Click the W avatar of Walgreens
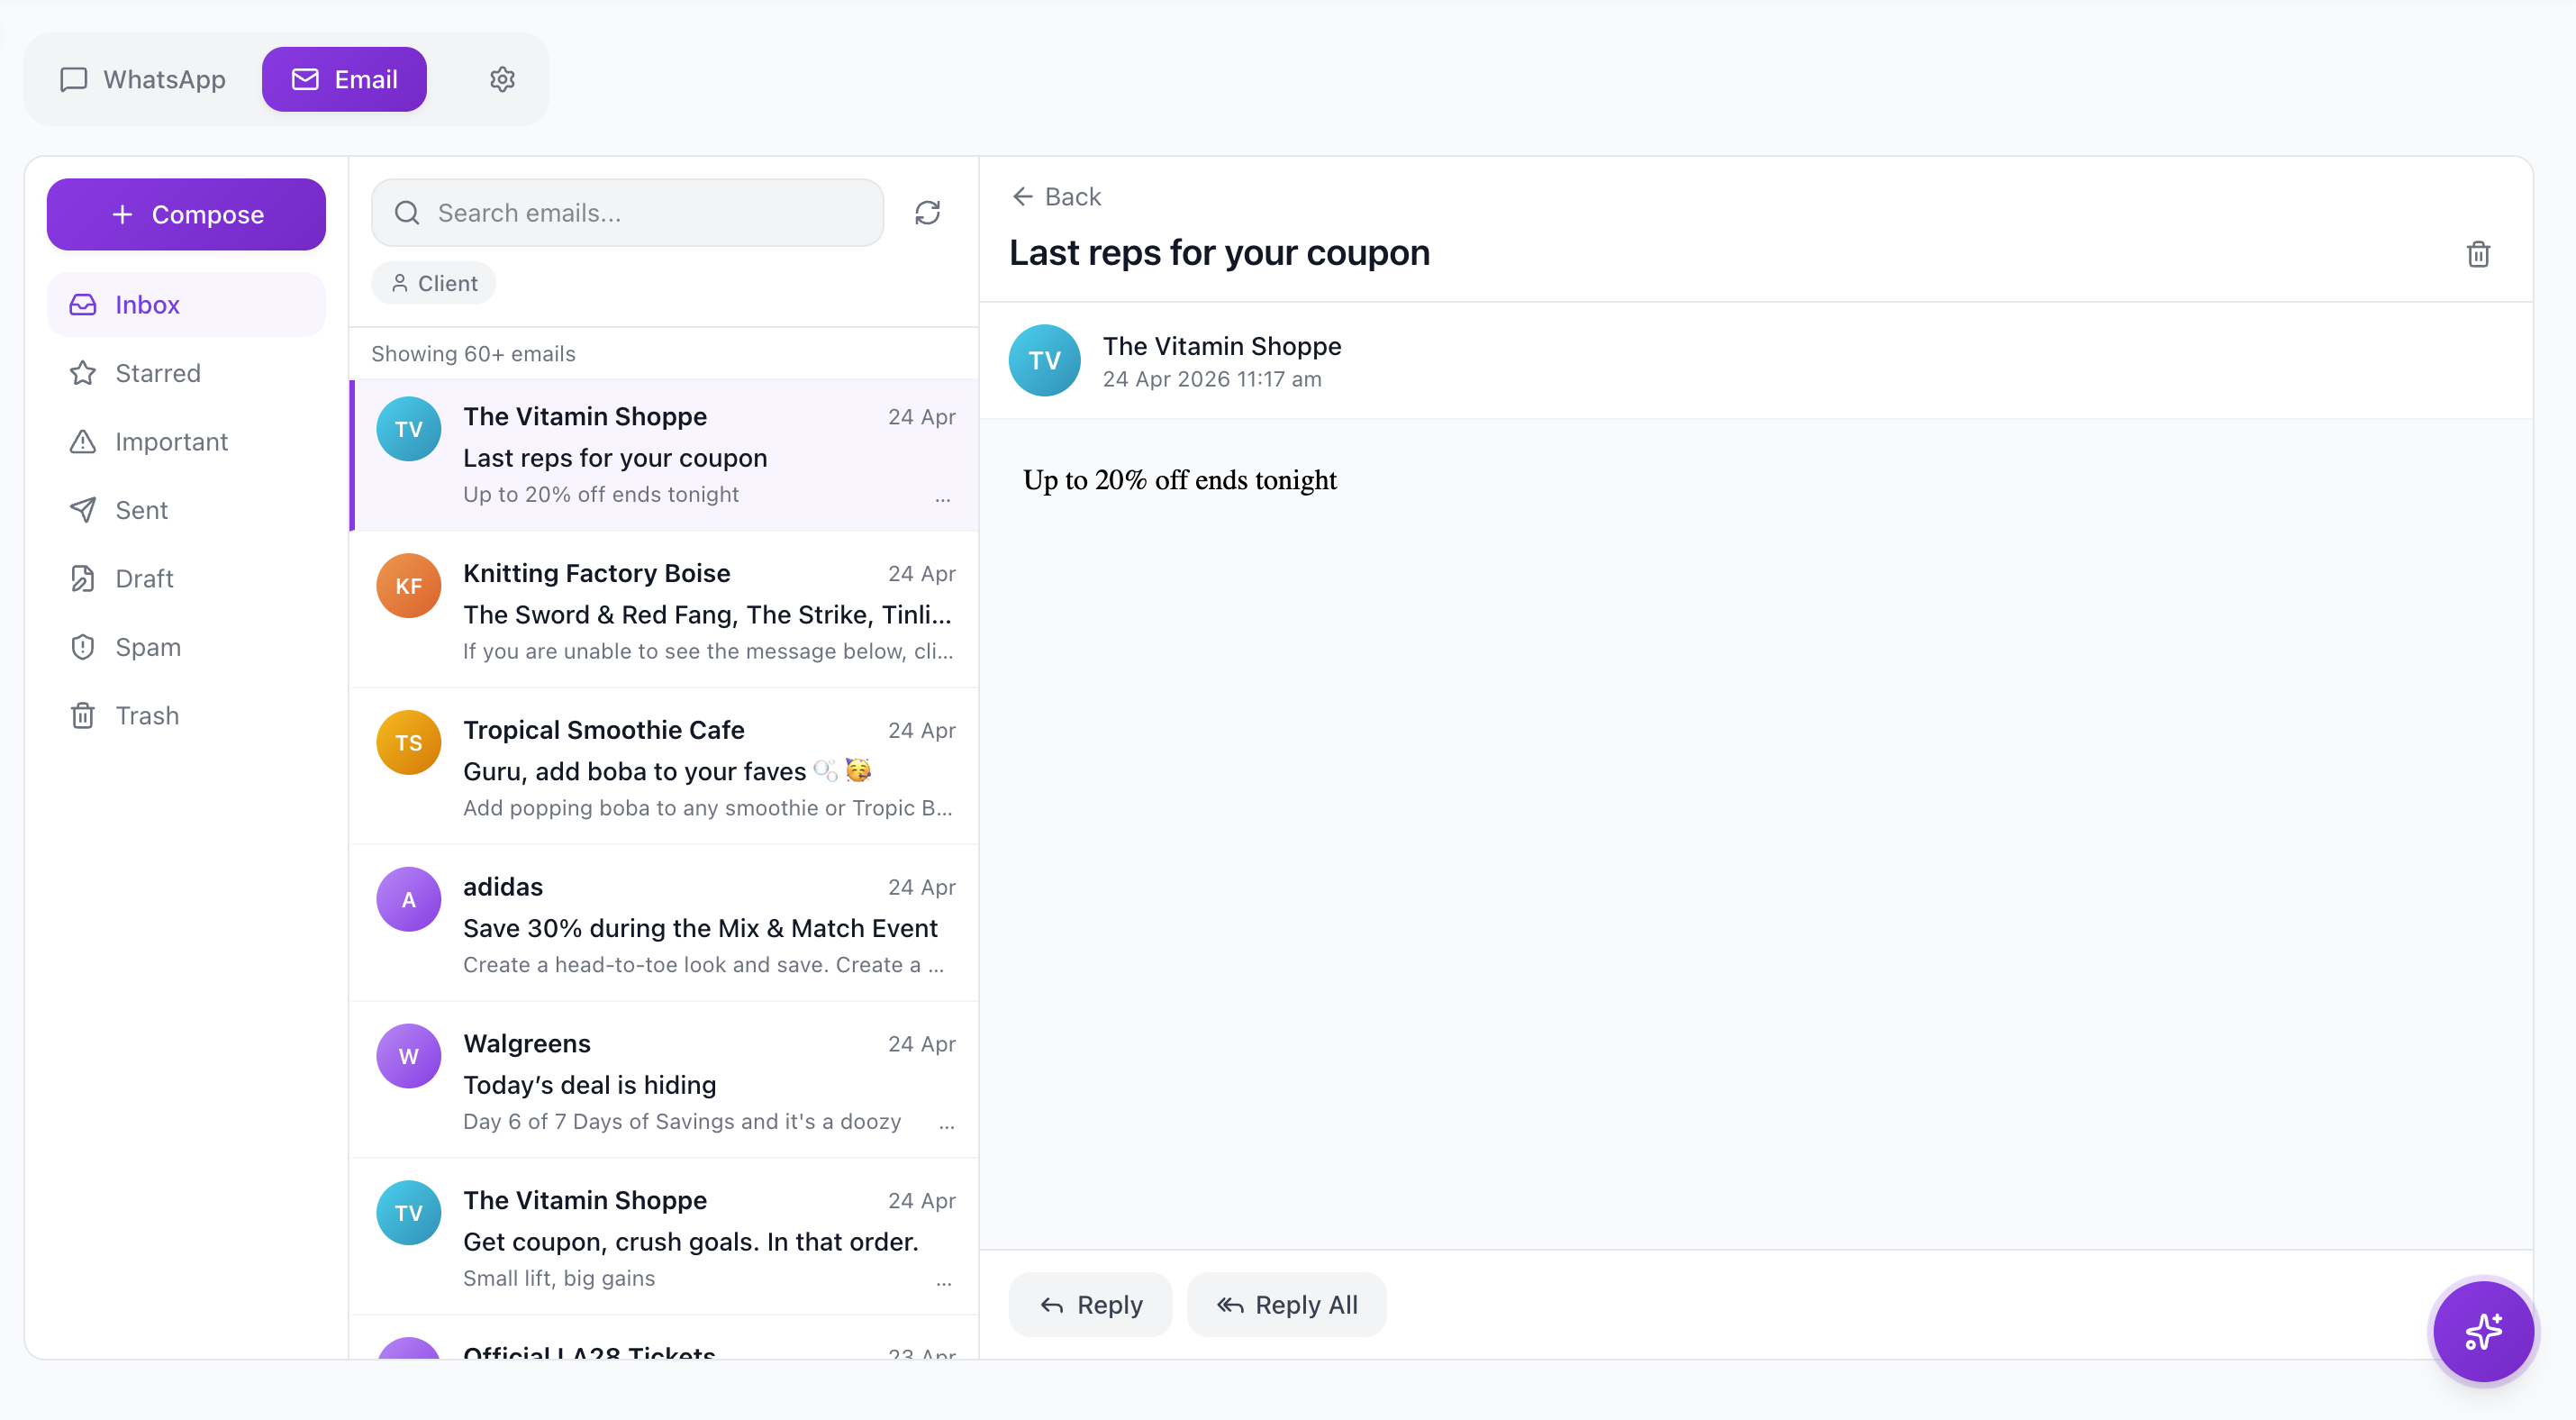The height and width of the screenshot is (1420, 2576). (408, 1057)
